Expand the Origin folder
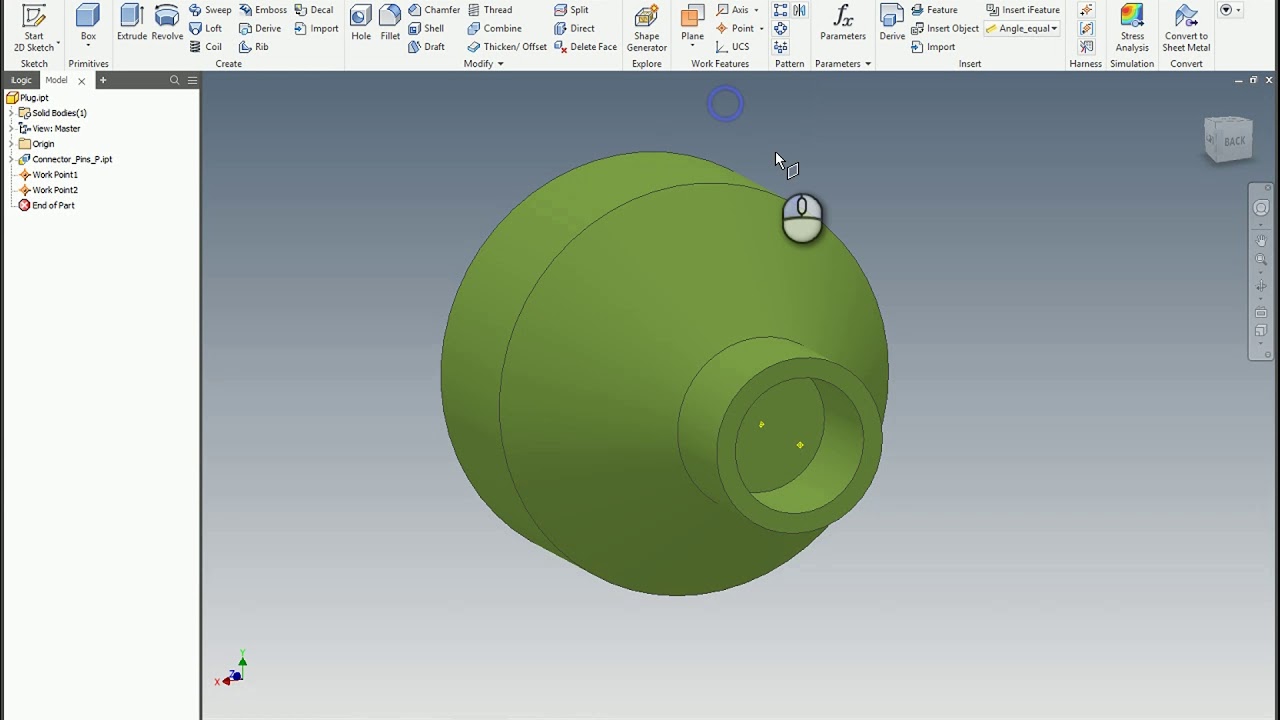The width and height of the screenshot is (1280, 720). coord(11,144)
